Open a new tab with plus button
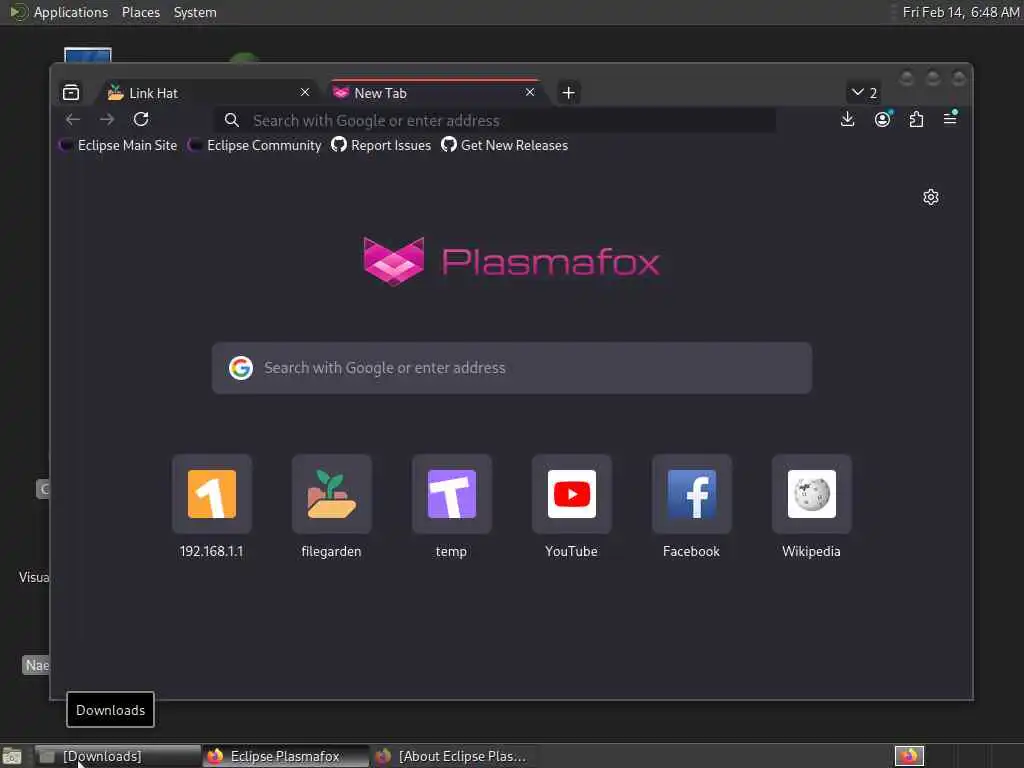 [568, 93]
